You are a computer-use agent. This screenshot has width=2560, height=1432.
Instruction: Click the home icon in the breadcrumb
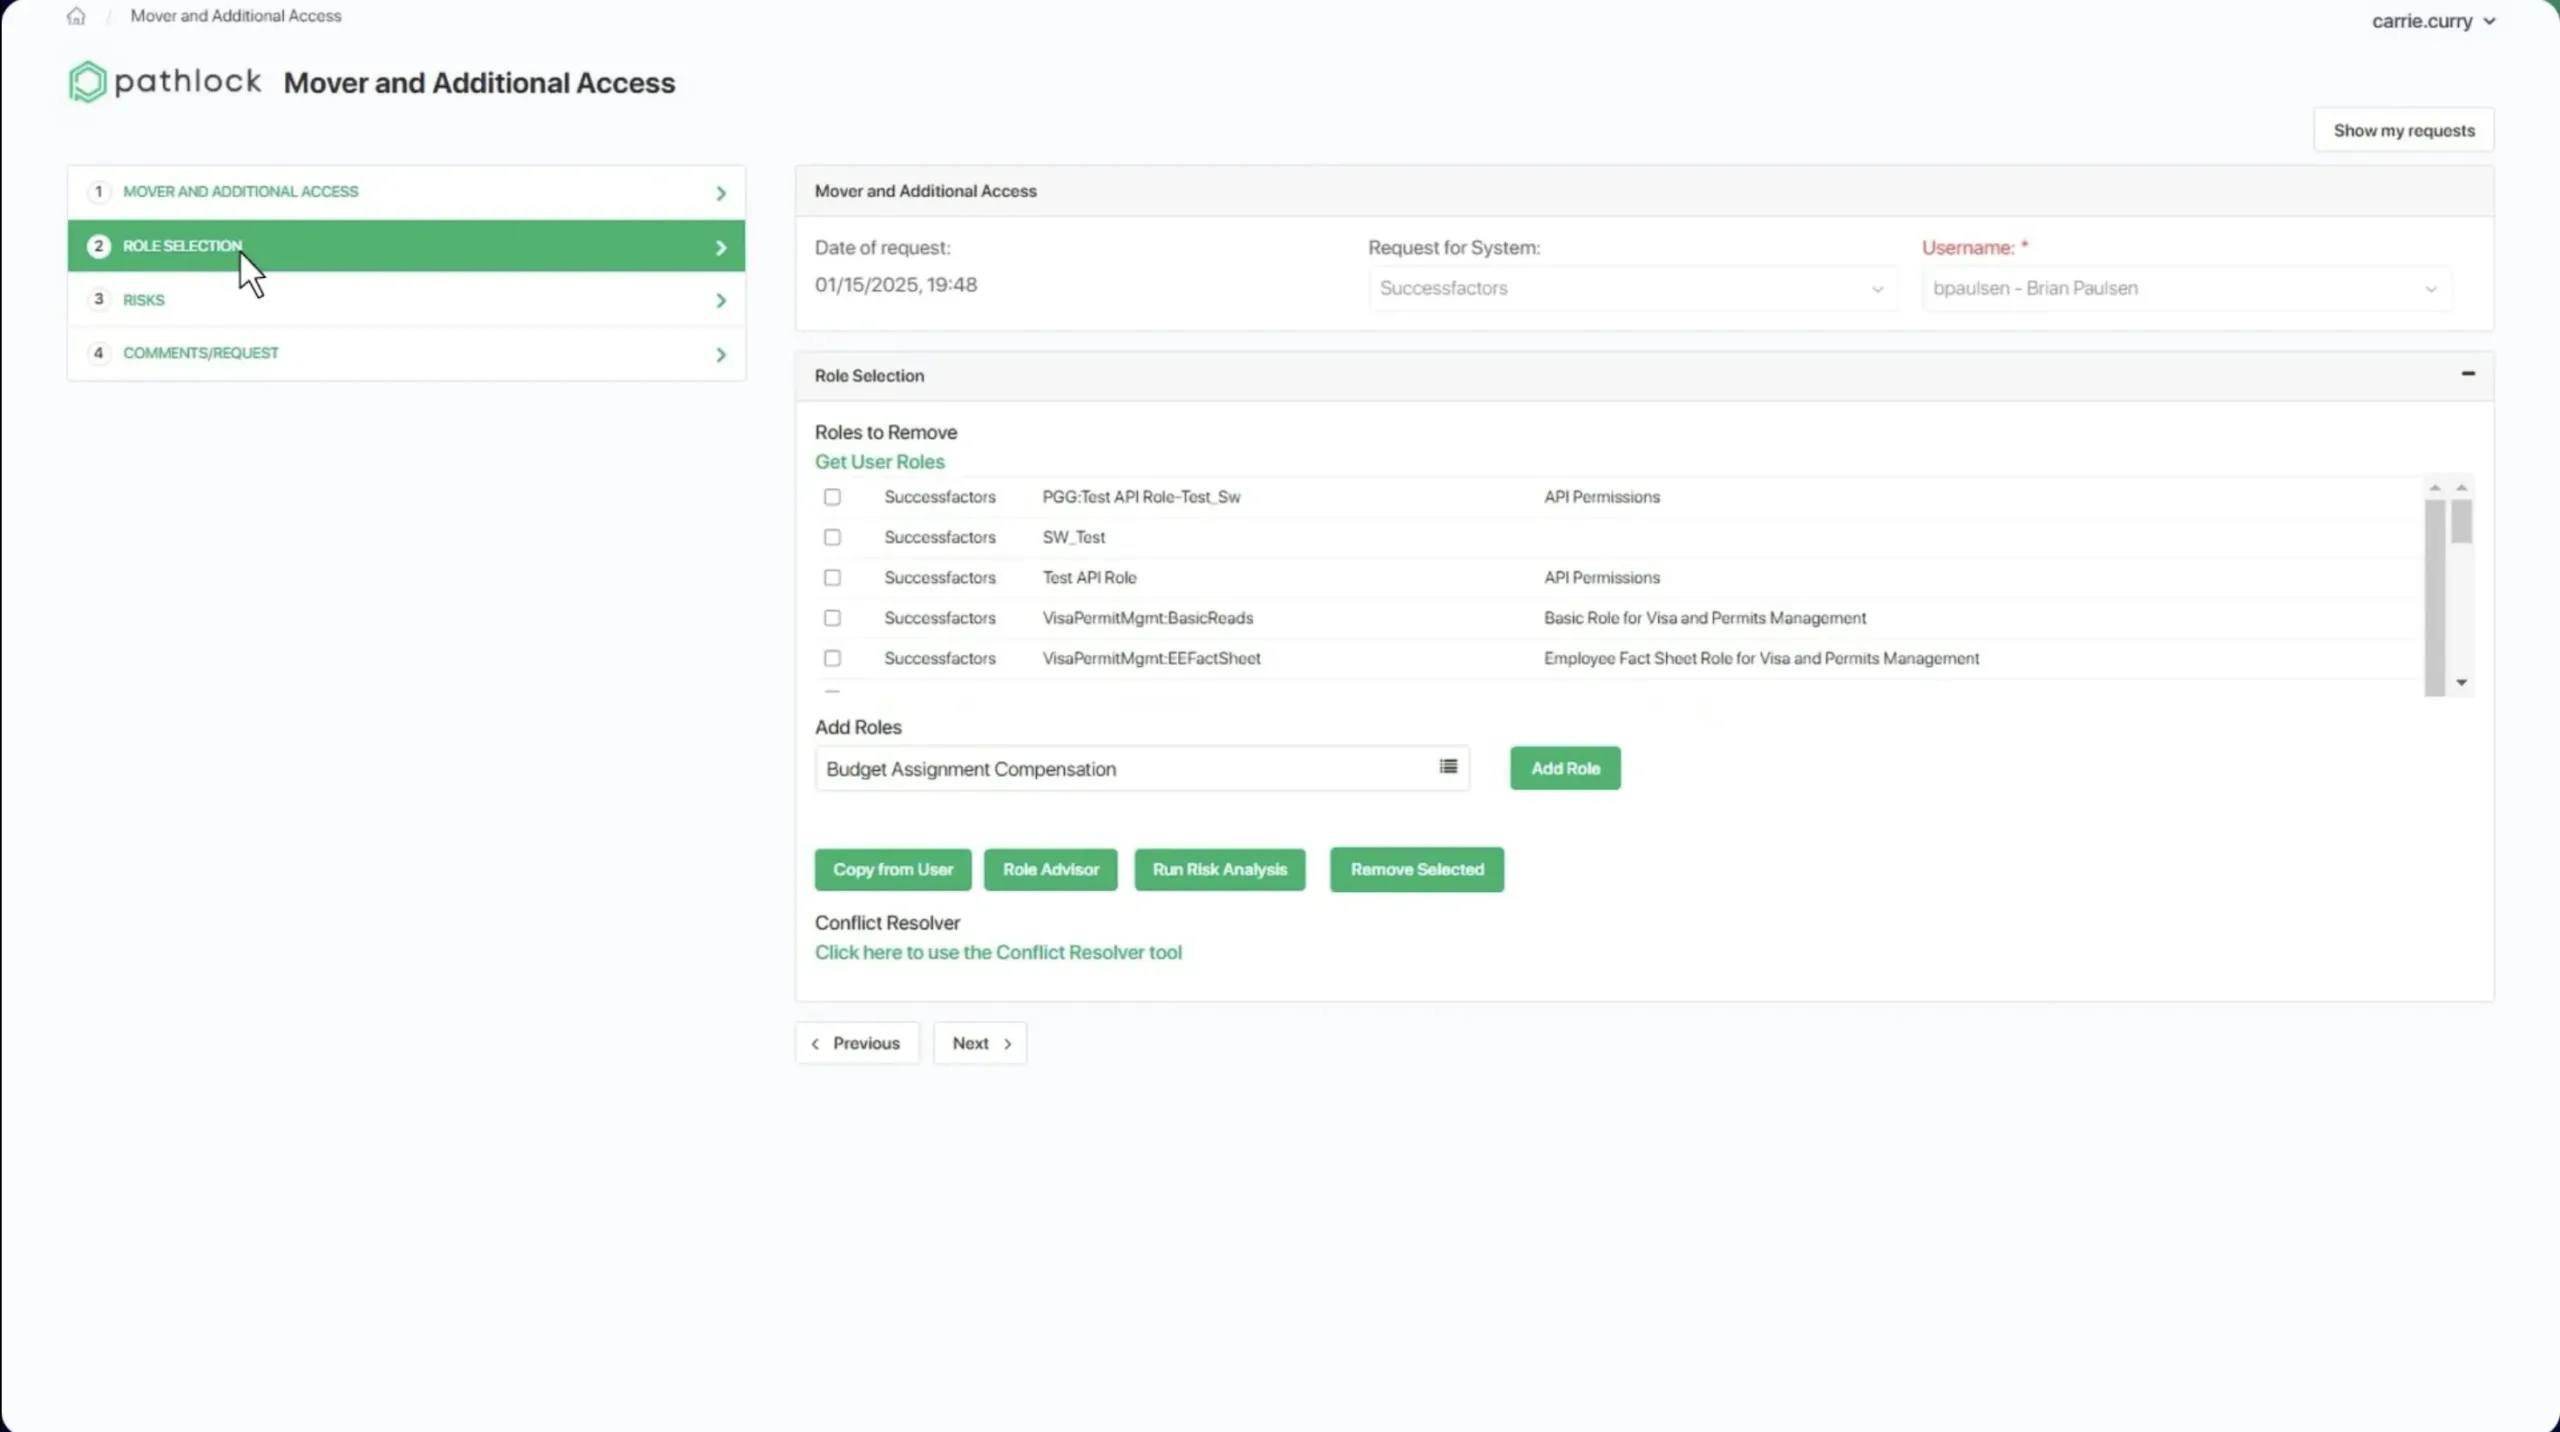[75, 15]
